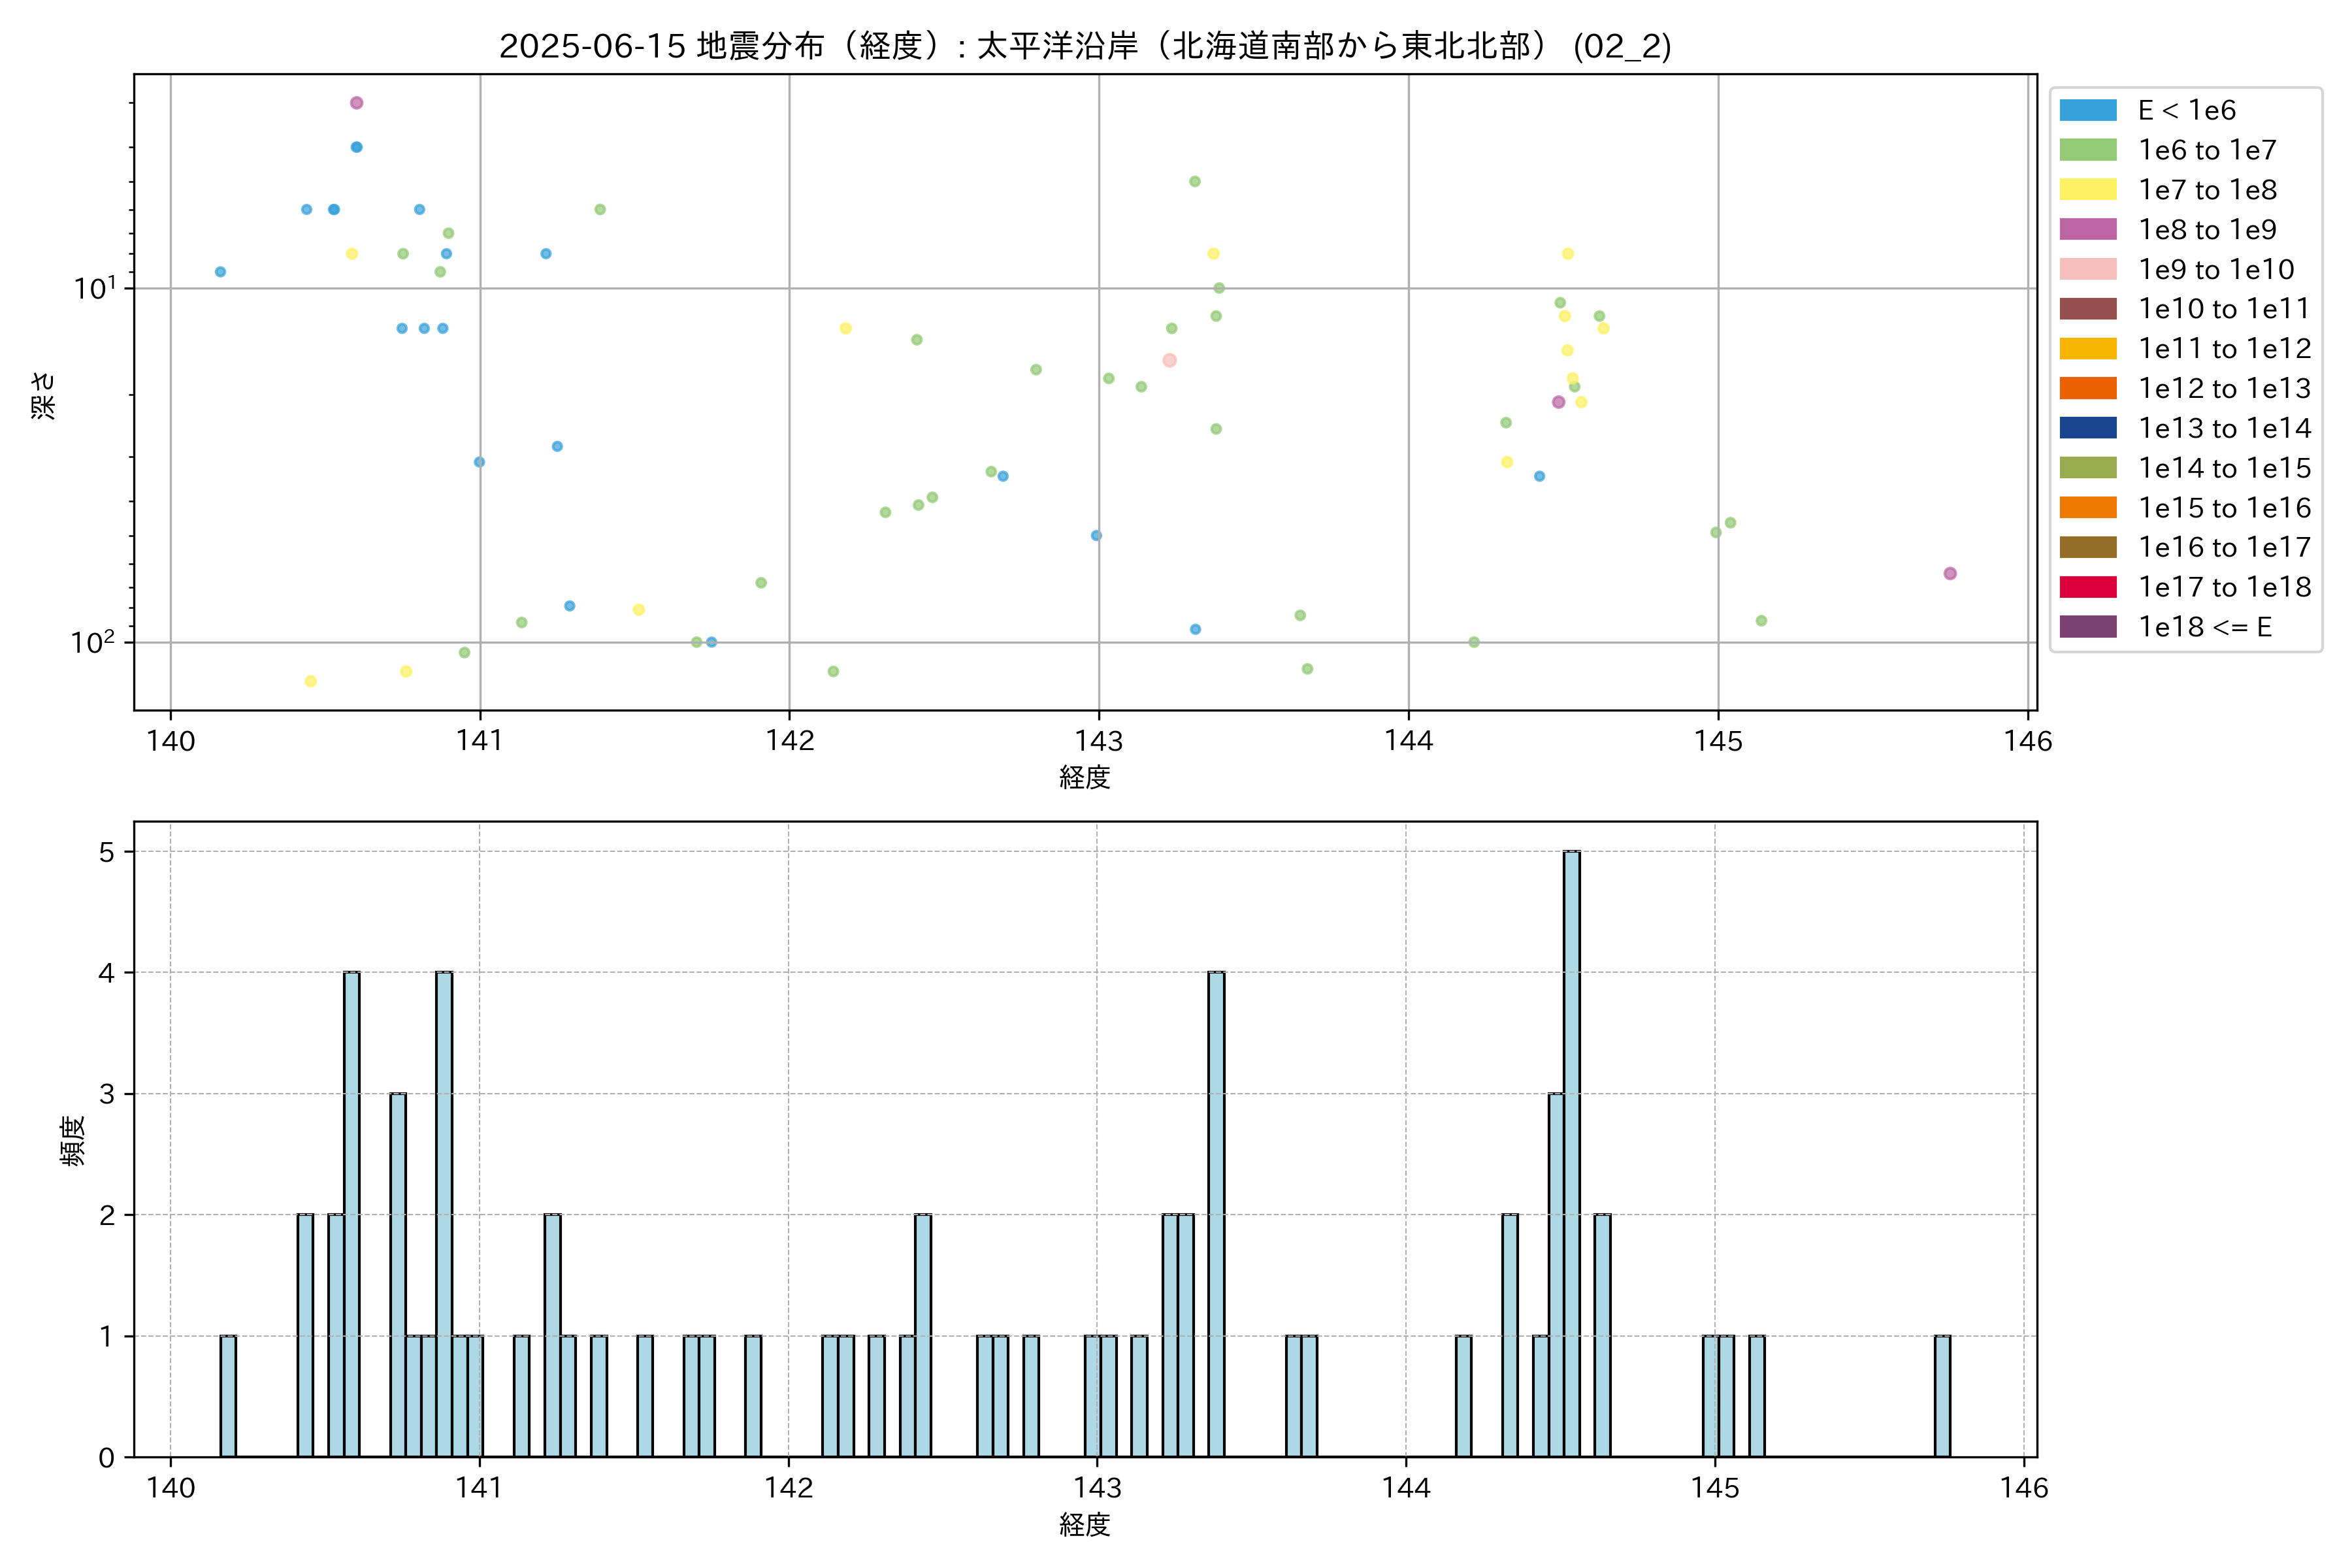The image size is (2352, 1568).
Task: Click the tallest histogram bar with frequency 5
Action: [1571, 1150]
